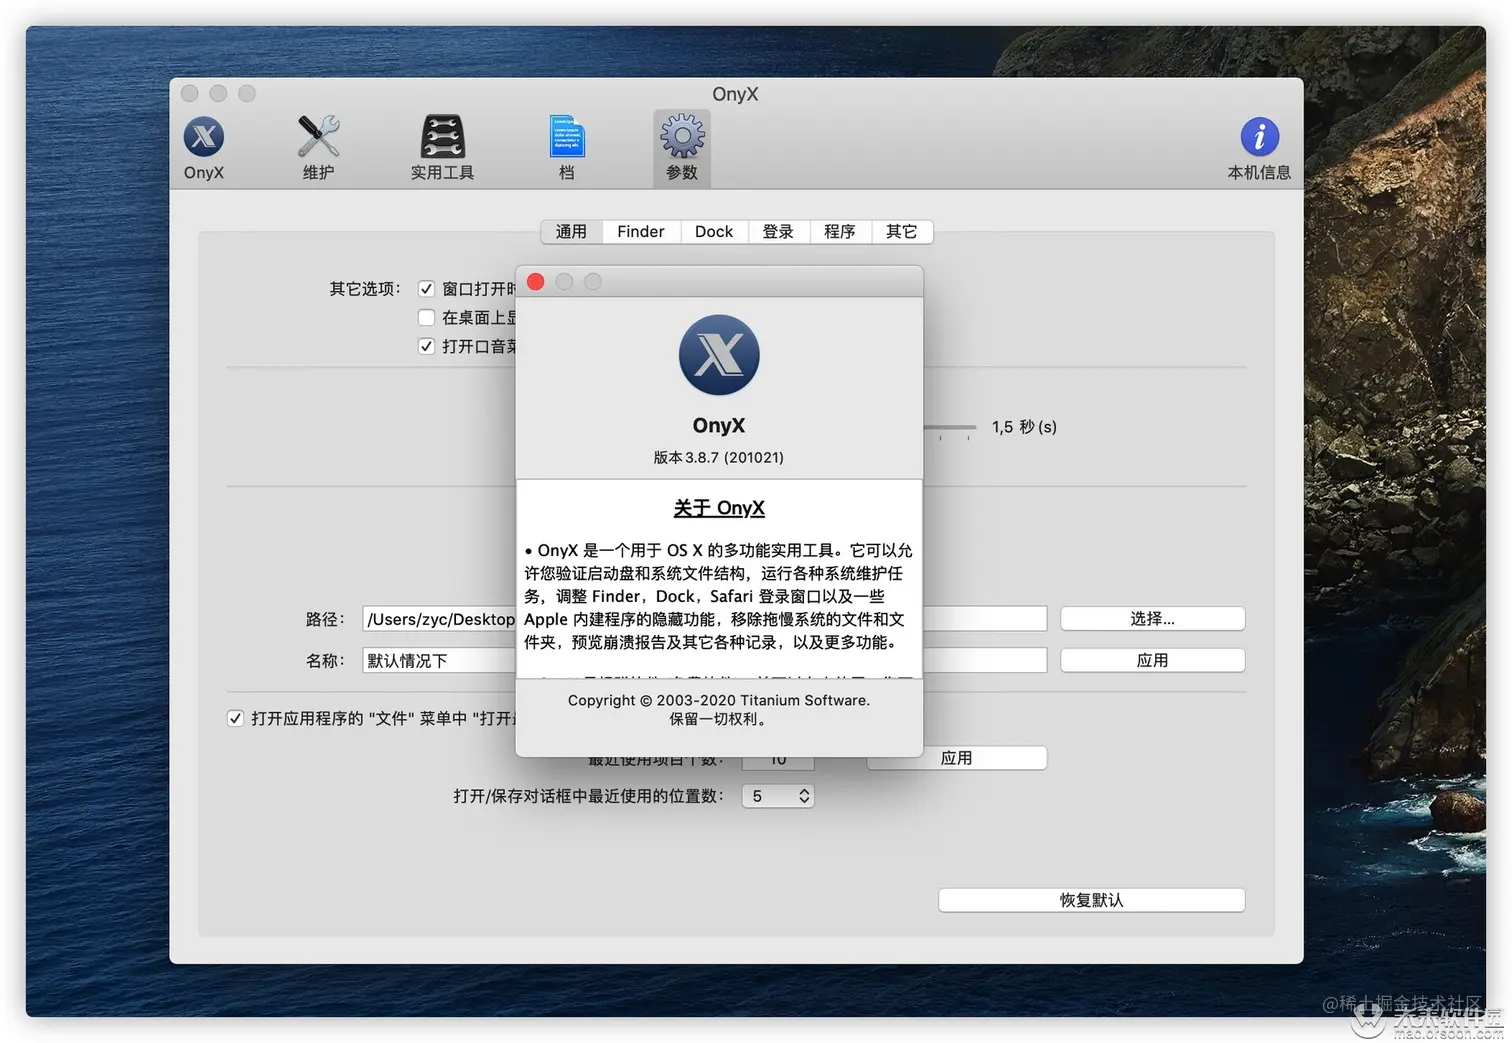Click the OnyX logo in the About dialog
The height and width of the screenshot is (1043, 1512).
(x=719, y=355)
